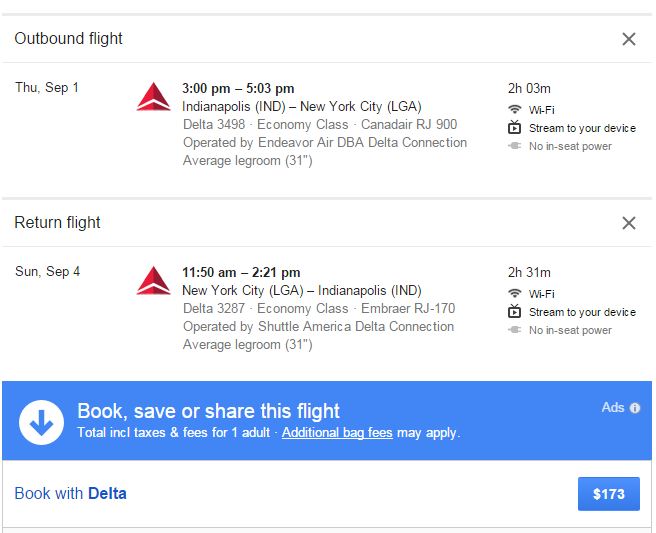Click outbound No in-seat power icon
Screen dimensions: 656x533
tap(515, 146)
